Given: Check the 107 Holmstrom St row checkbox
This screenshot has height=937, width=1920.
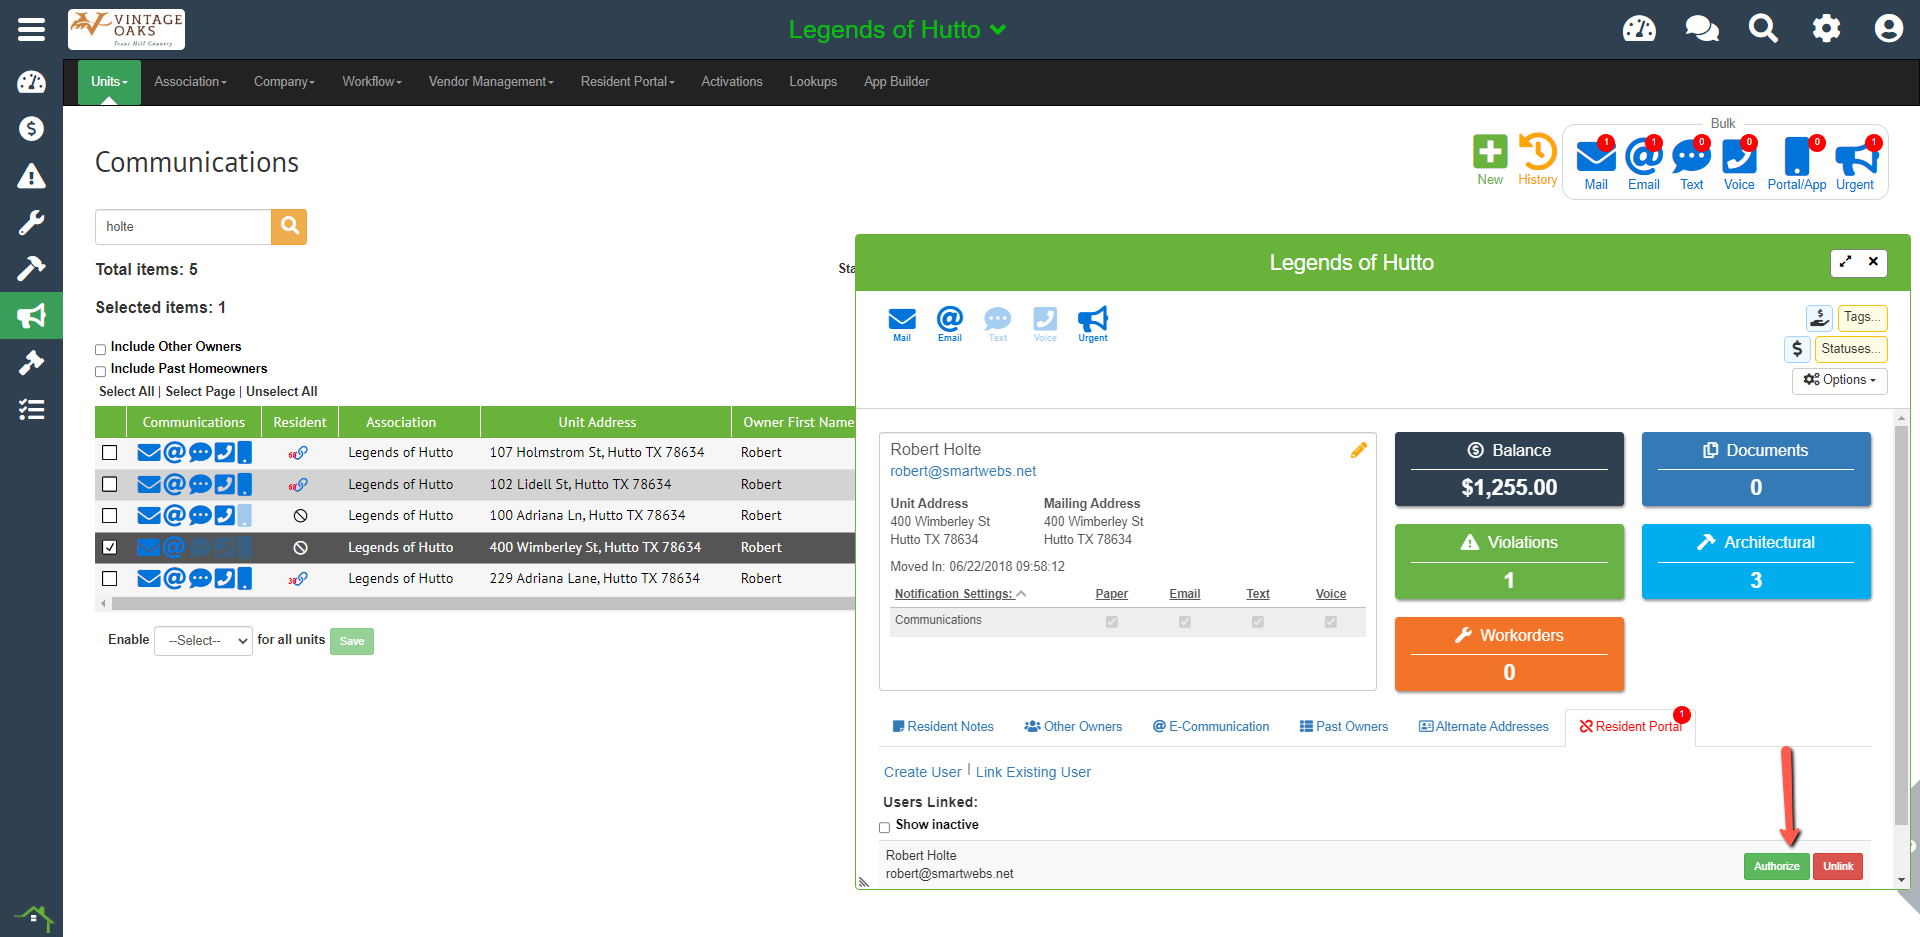Looking at the screenshot, I should tap(110, 453).
